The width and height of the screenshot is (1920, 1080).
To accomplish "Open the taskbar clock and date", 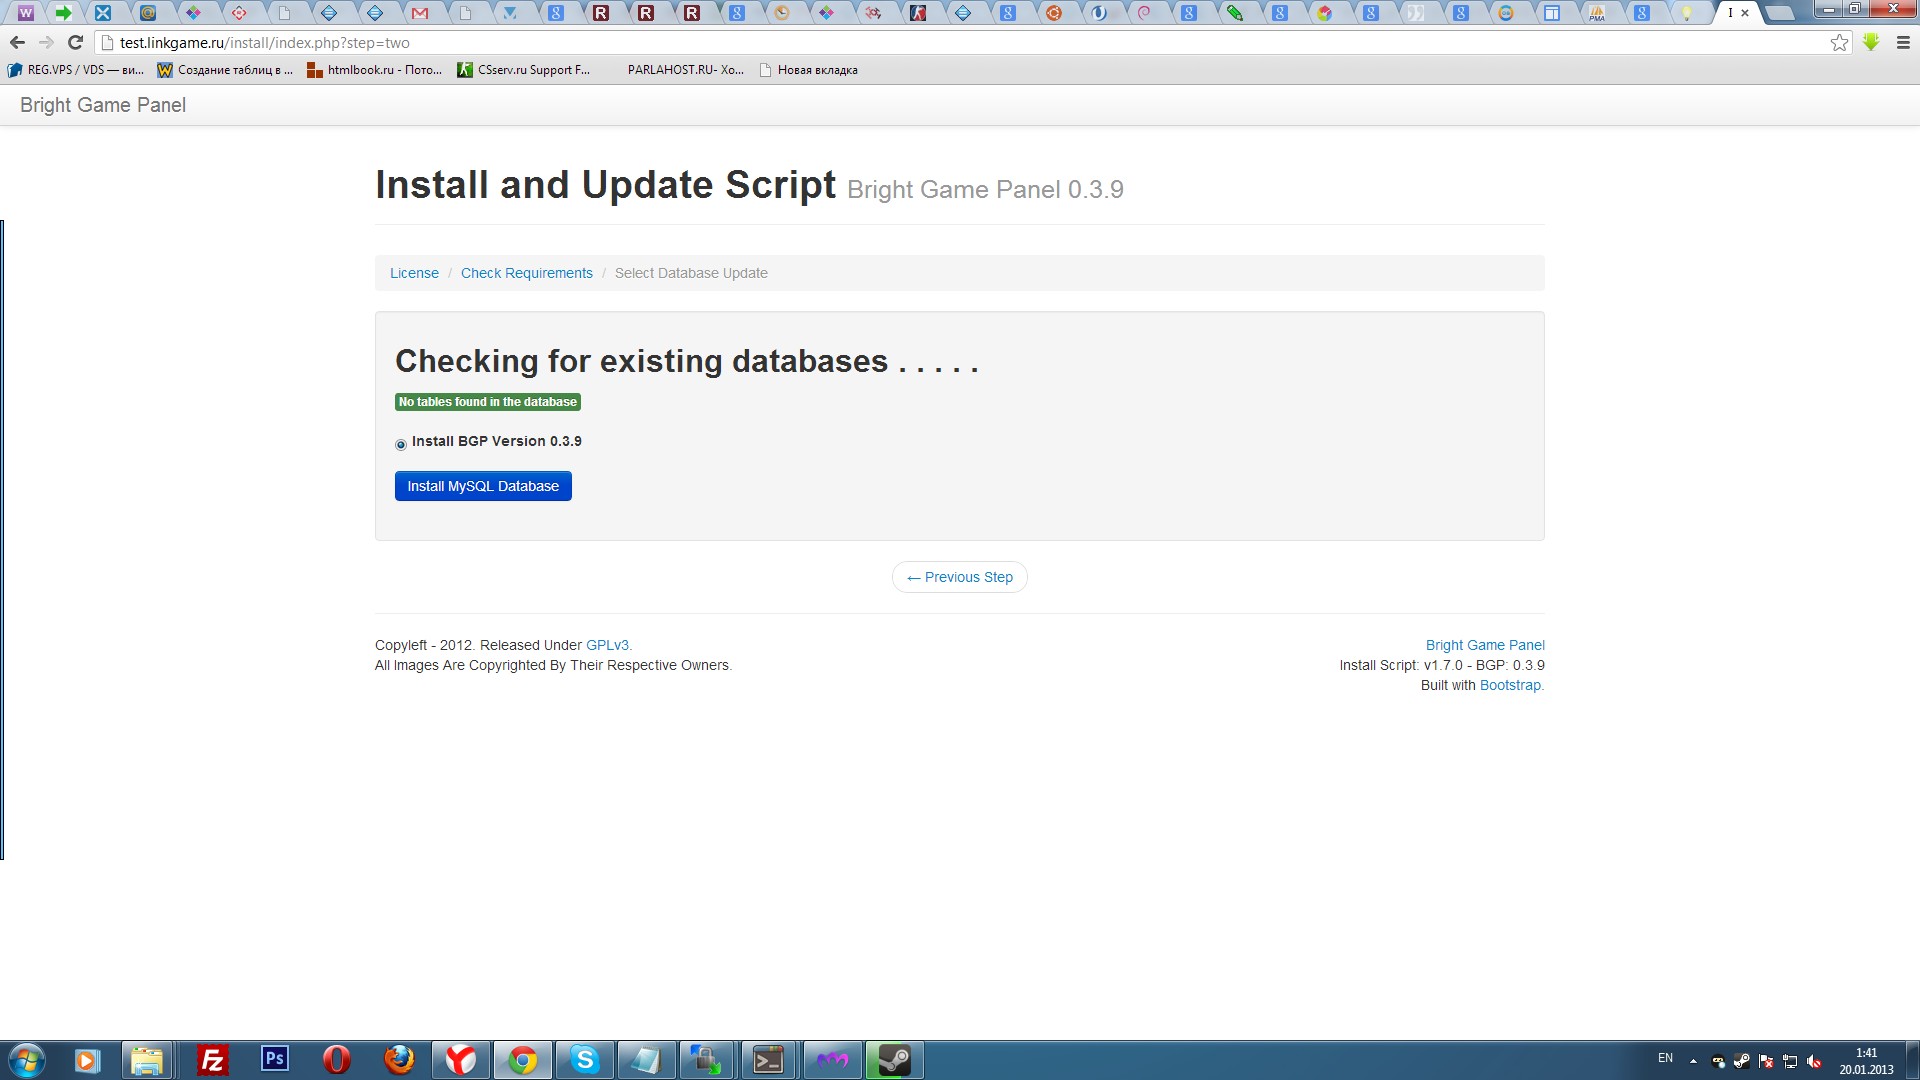I will click(1866, 1061).
